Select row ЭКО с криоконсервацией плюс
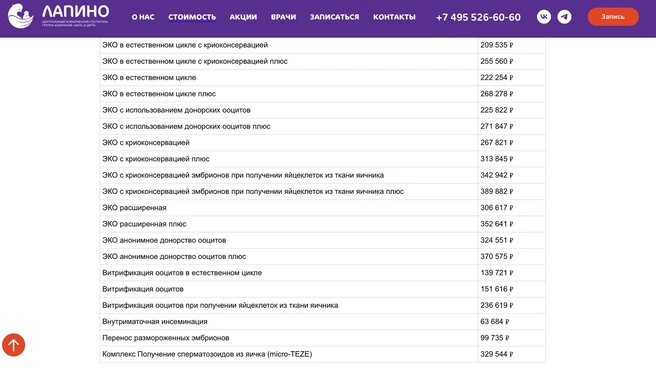This screenshot has width=656, height=372. tap(322, 159)
